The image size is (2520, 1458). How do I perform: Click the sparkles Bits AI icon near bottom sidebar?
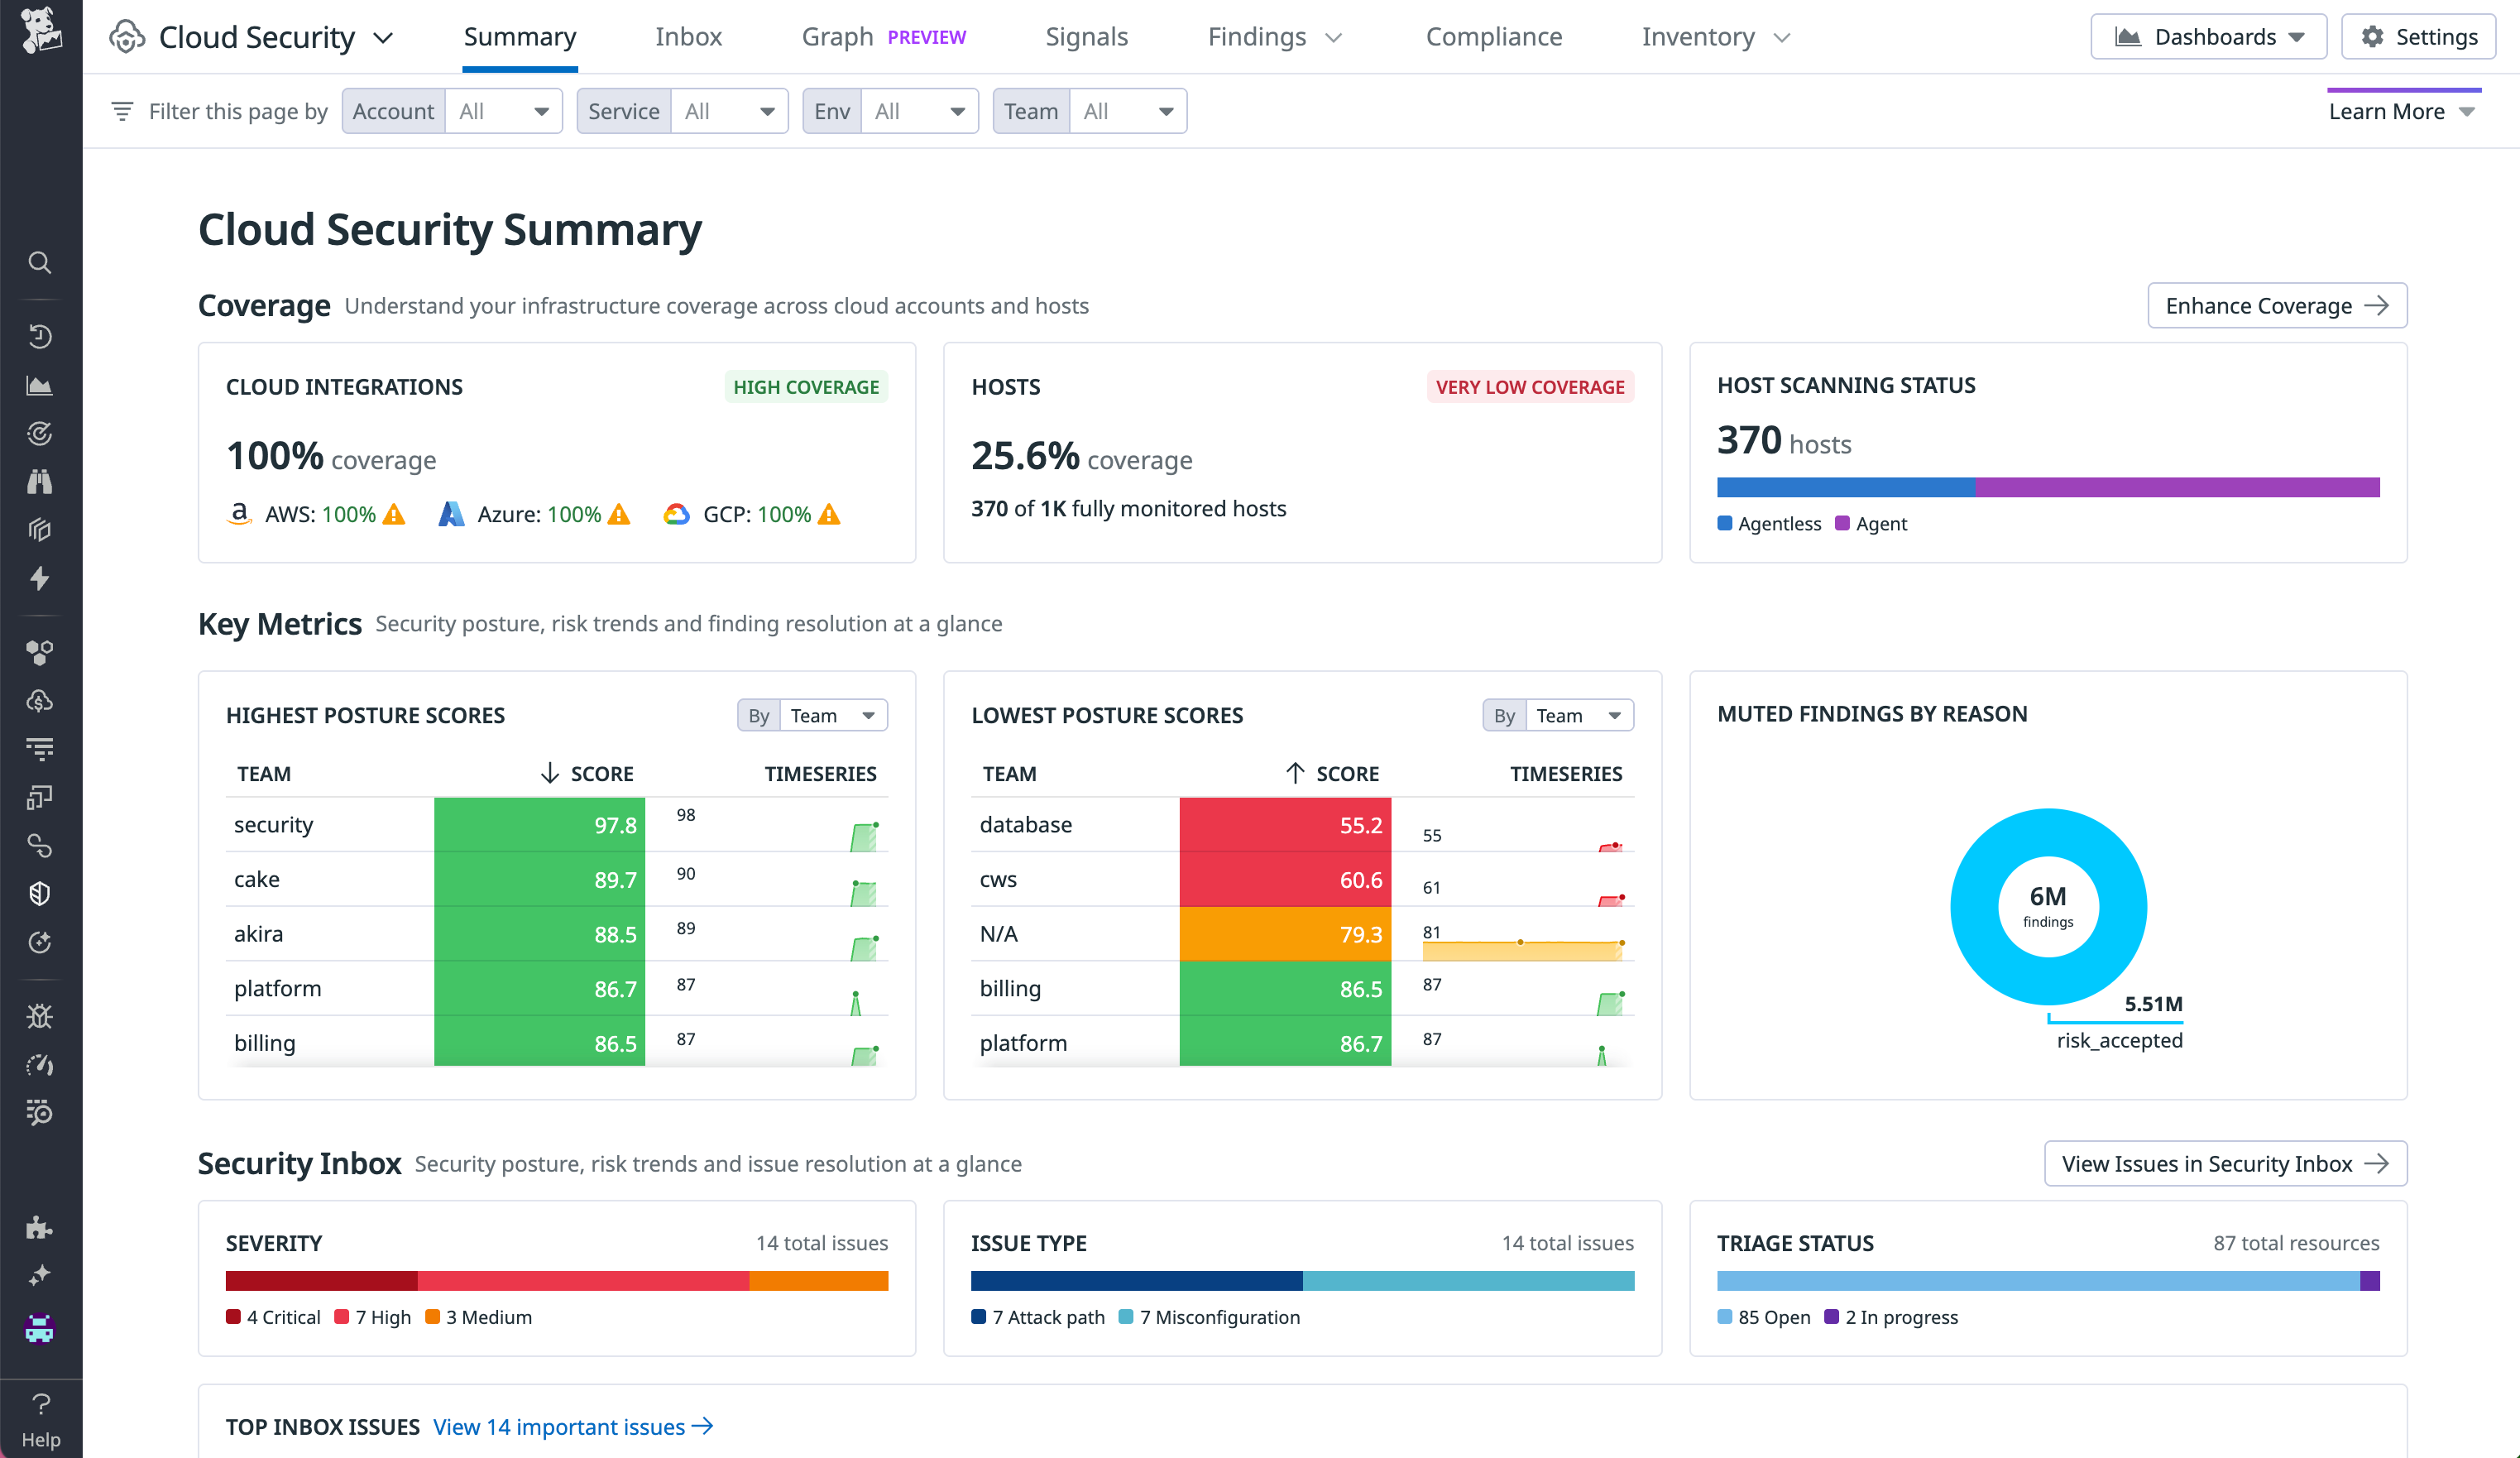(x=40, y=1274)
